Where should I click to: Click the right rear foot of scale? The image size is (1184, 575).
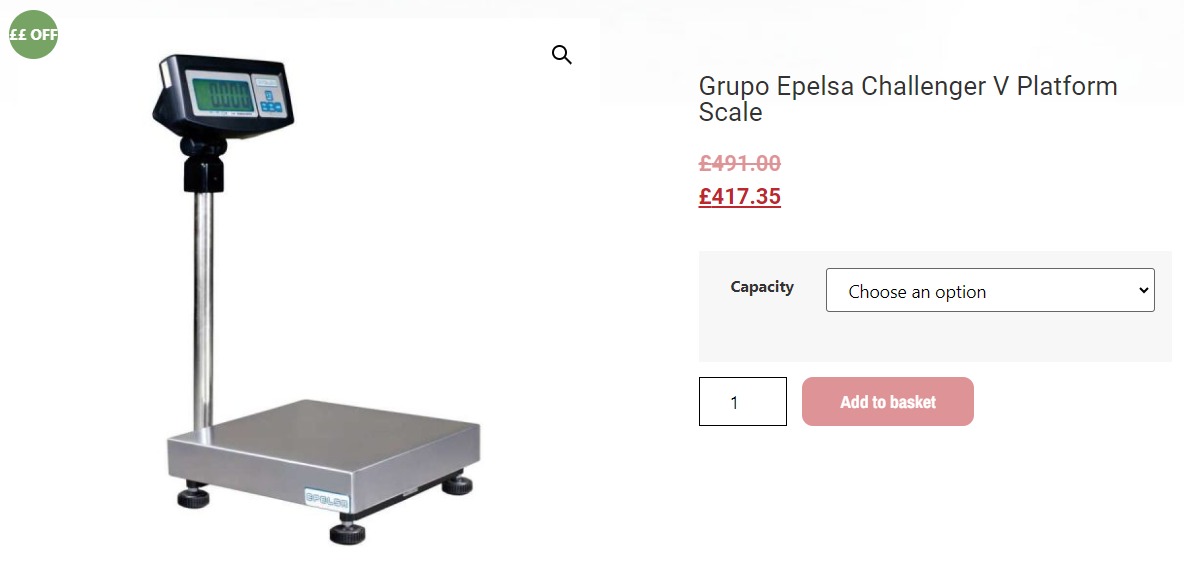coord(458,484)
